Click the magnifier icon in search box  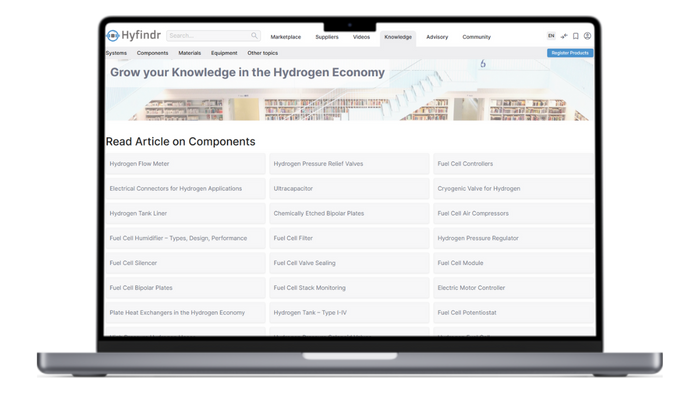tap(254, 35)
